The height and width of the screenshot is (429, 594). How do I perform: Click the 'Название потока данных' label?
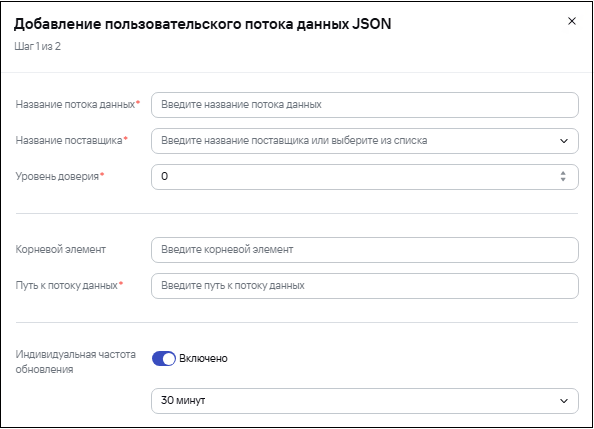point(75,104)
